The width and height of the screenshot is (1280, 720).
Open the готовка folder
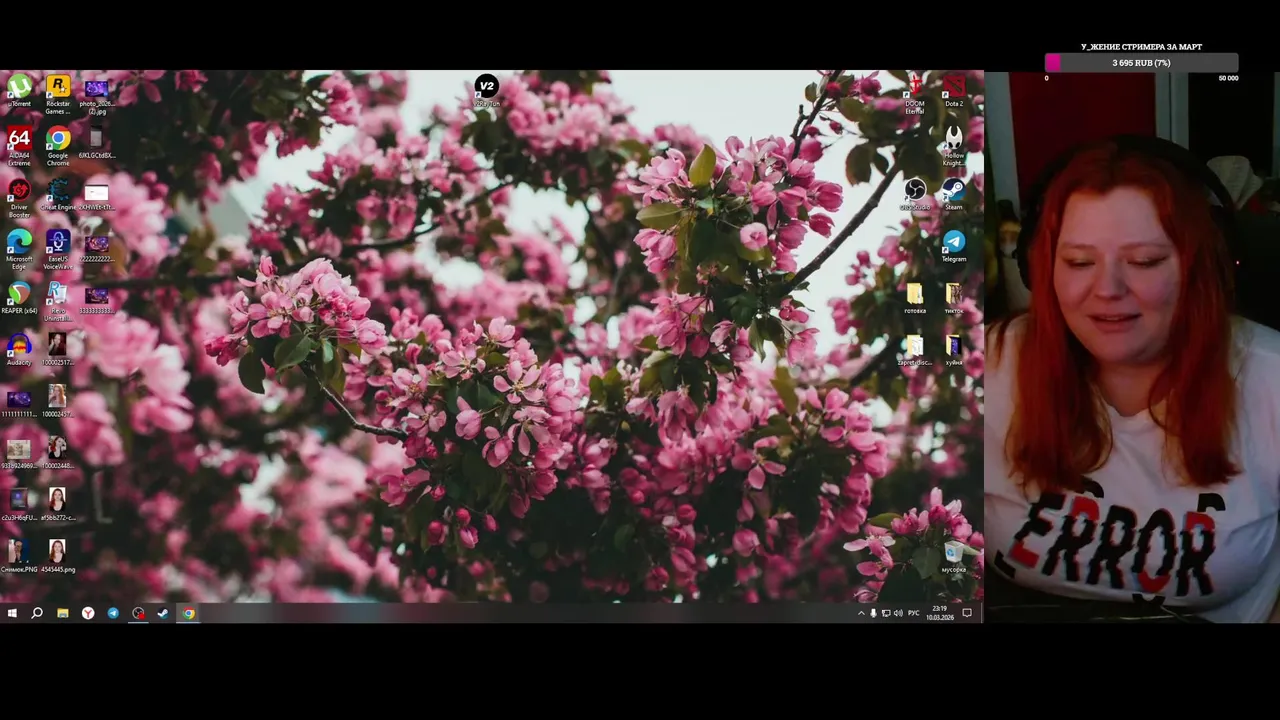click(914, 298)
